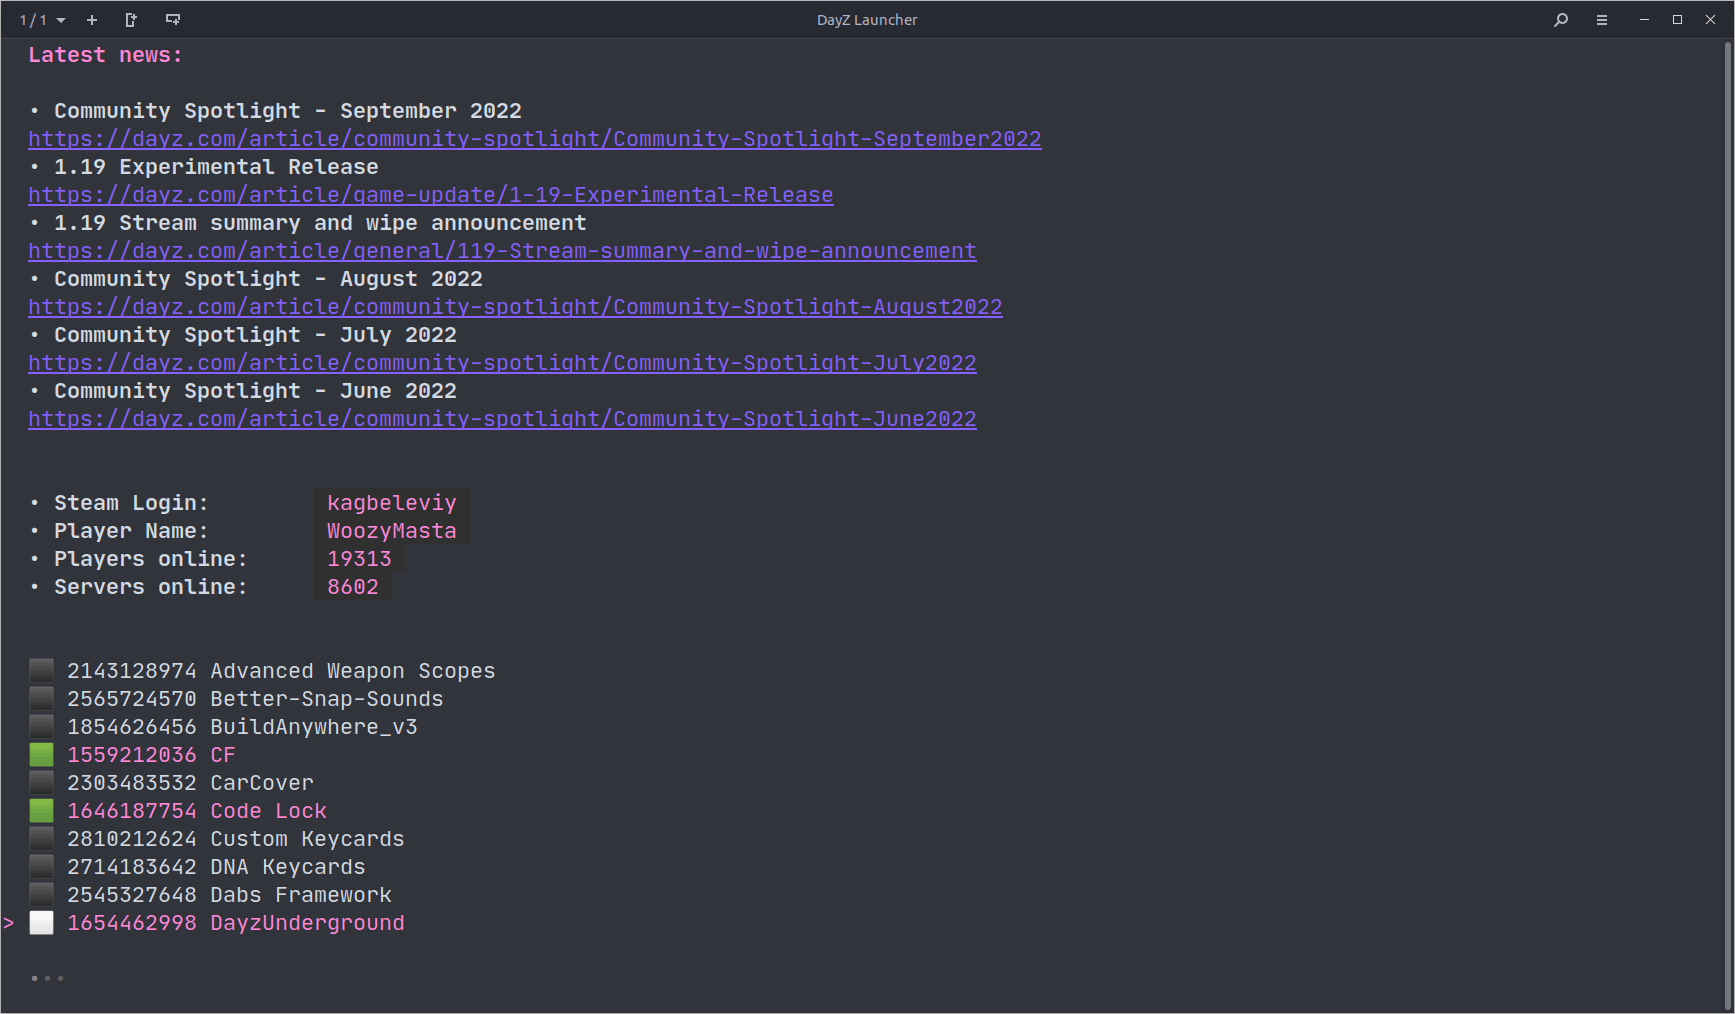
Task: Click the mod name CarCover
Action: 262,783
